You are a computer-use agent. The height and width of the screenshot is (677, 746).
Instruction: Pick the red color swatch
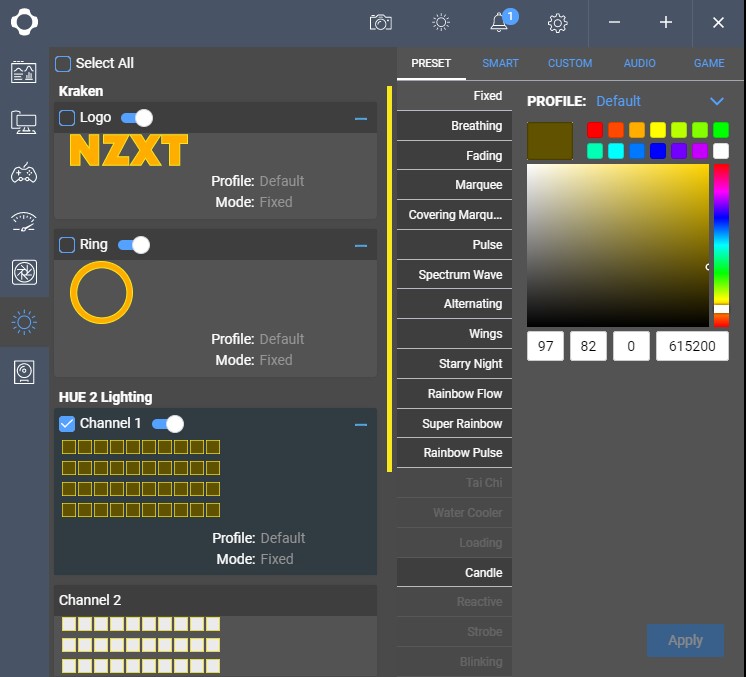pyautogui.click(x=595, y=130)
